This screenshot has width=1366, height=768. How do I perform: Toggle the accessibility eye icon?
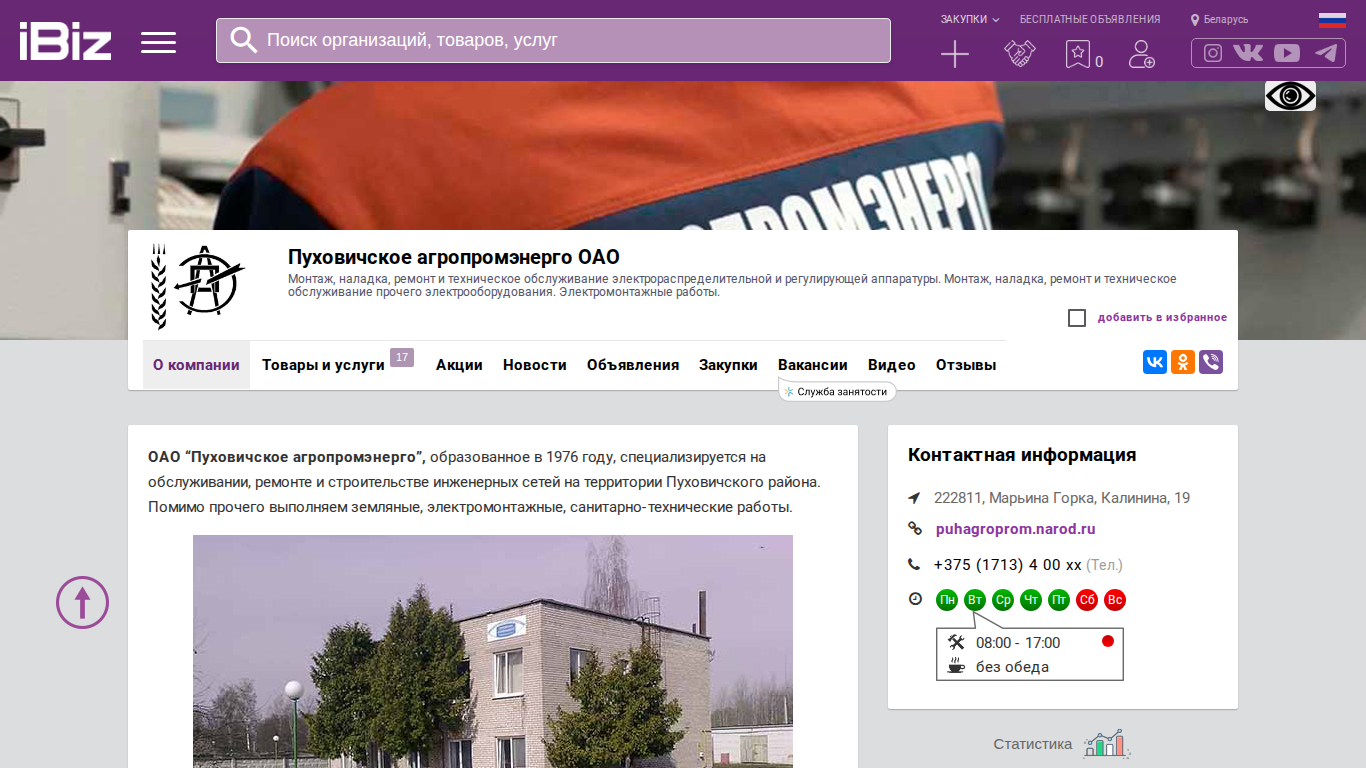(1290, 96)
